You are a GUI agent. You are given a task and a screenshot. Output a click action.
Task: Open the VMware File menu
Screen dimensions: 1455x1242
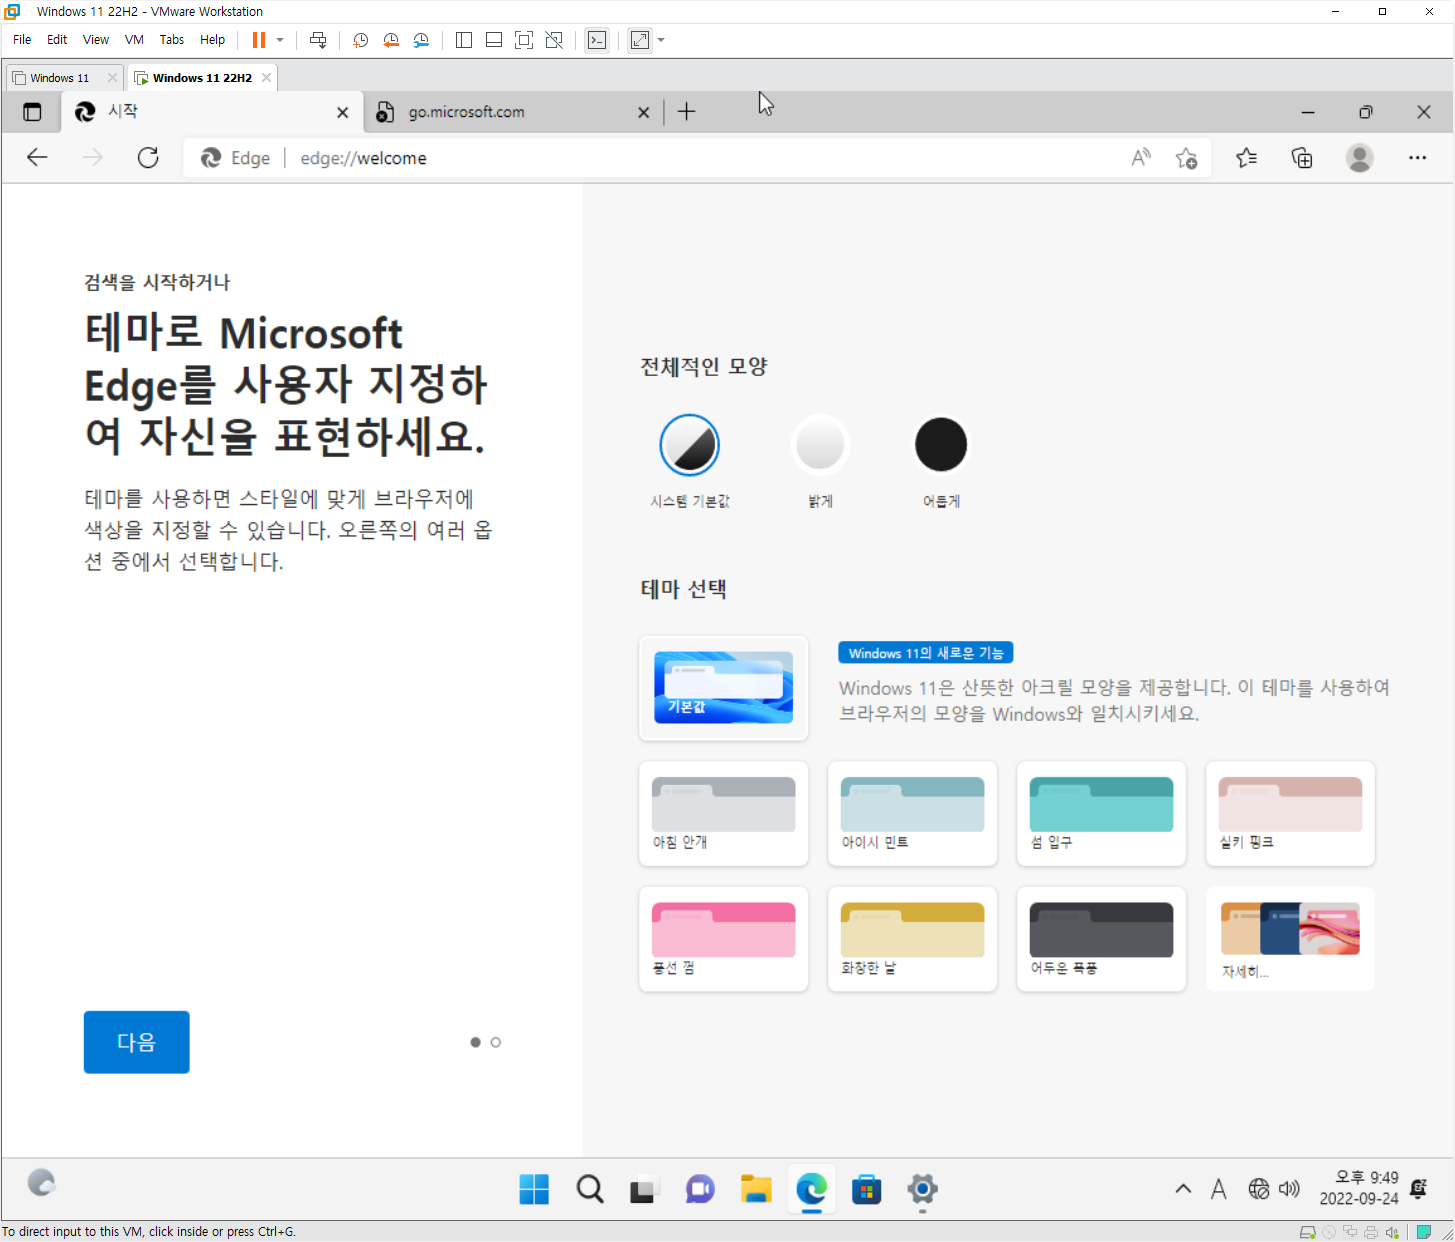click(22, 40)
